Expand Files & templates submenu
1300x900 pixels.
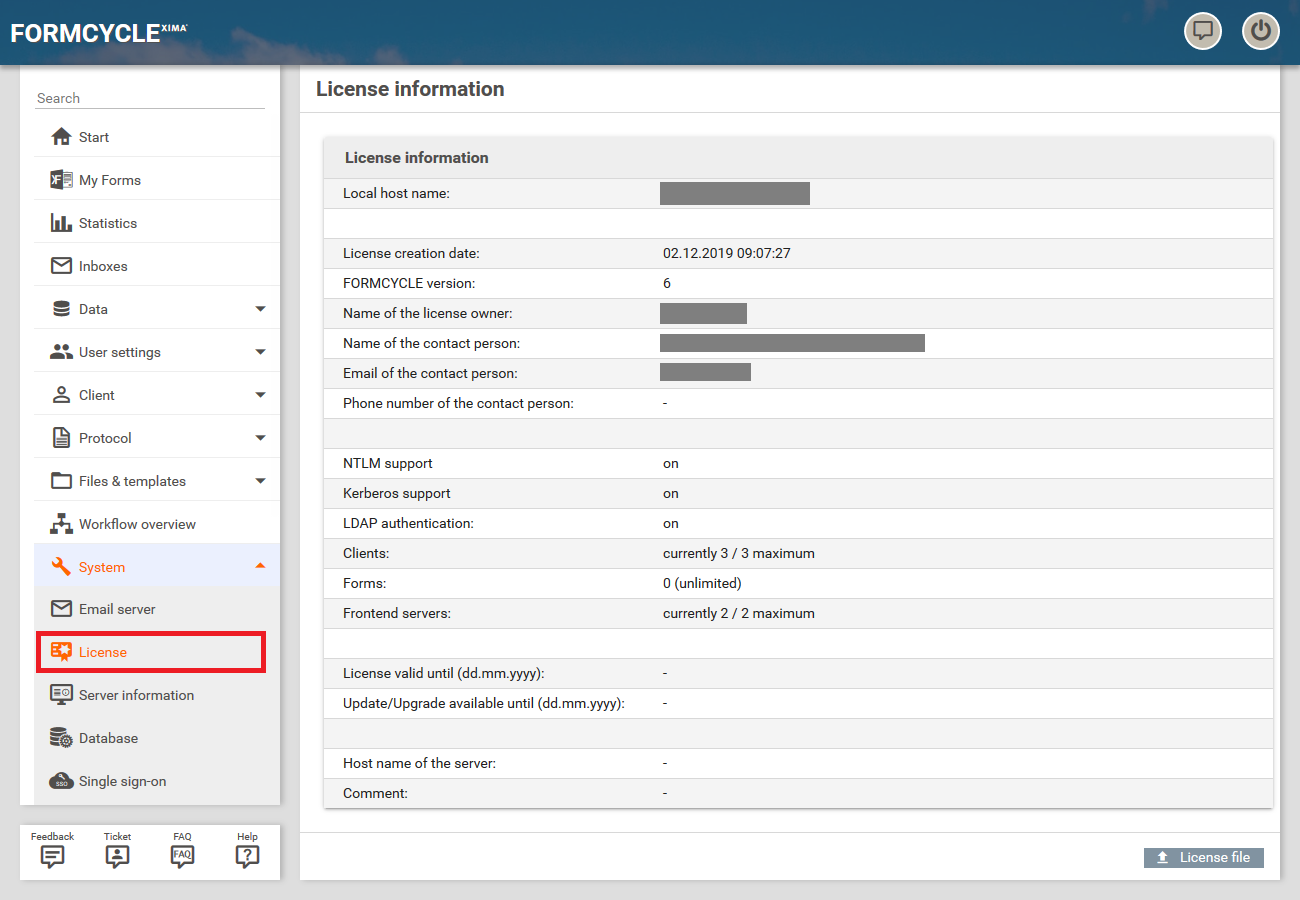pyautogui.click(x=260, y=481)
